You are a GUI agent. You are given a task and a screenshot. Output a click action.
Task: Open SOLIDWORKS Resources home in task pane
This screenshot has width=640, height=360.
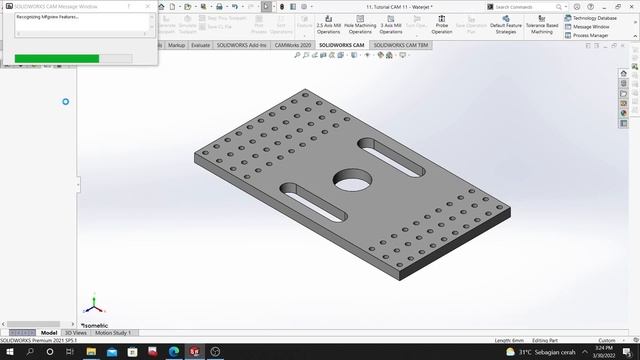tap(623, 73)
